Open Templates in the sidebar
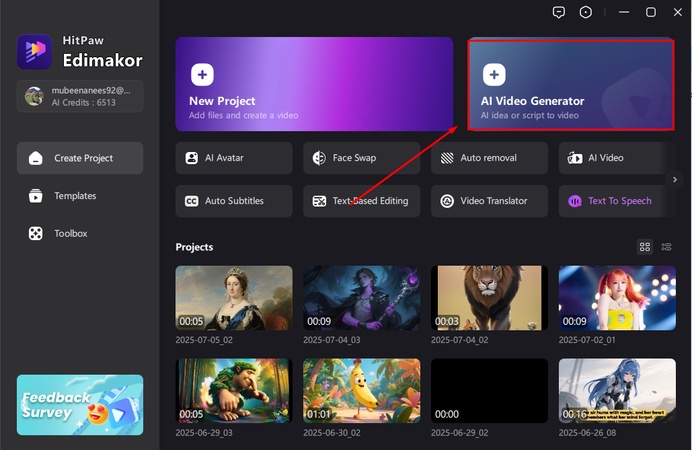692x450 pixels. [x=80, y=195]
